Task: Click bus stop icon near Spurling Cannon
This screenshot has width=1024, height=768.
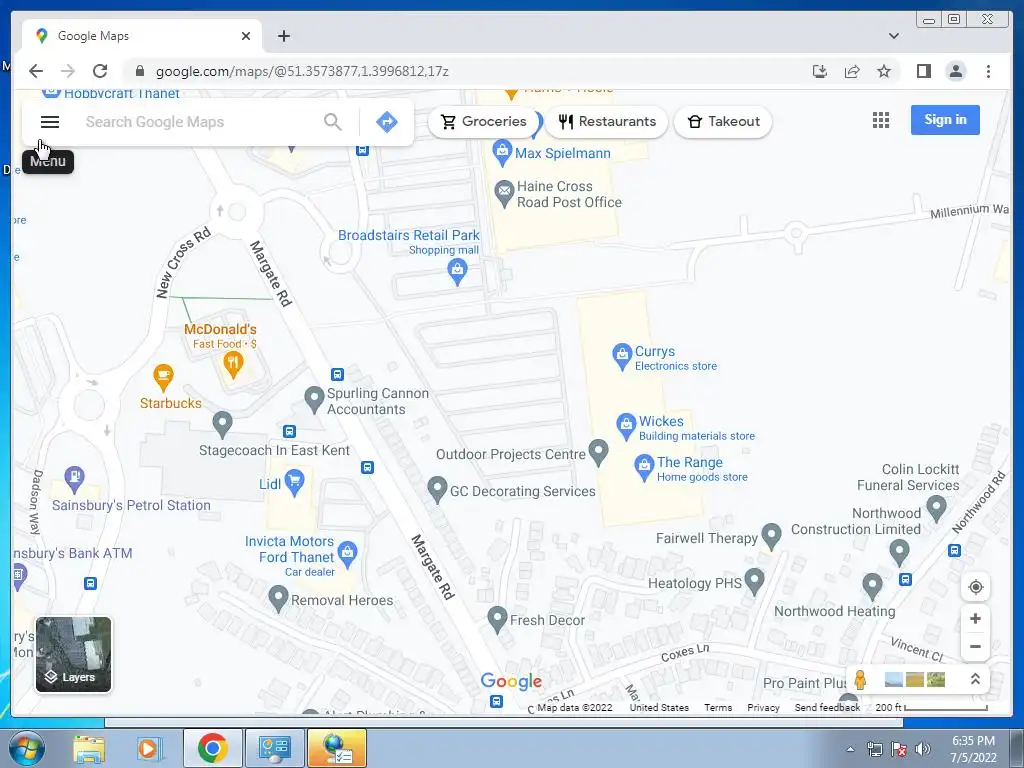Action: tap(337, 374)
